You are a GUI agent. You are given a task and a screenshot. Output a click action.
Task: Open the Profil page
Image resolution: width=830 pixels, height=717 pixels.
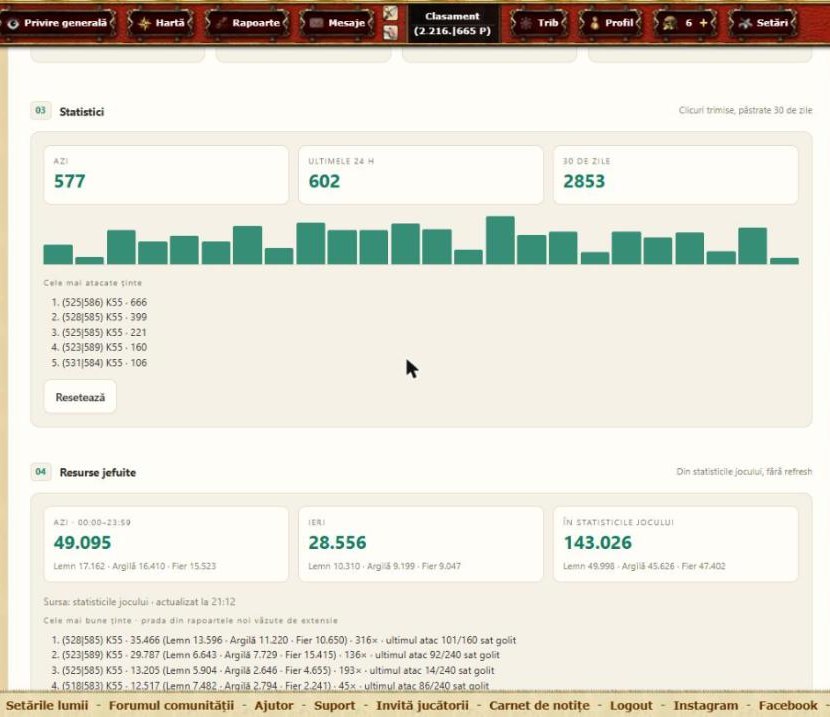[x=610, y=23]
